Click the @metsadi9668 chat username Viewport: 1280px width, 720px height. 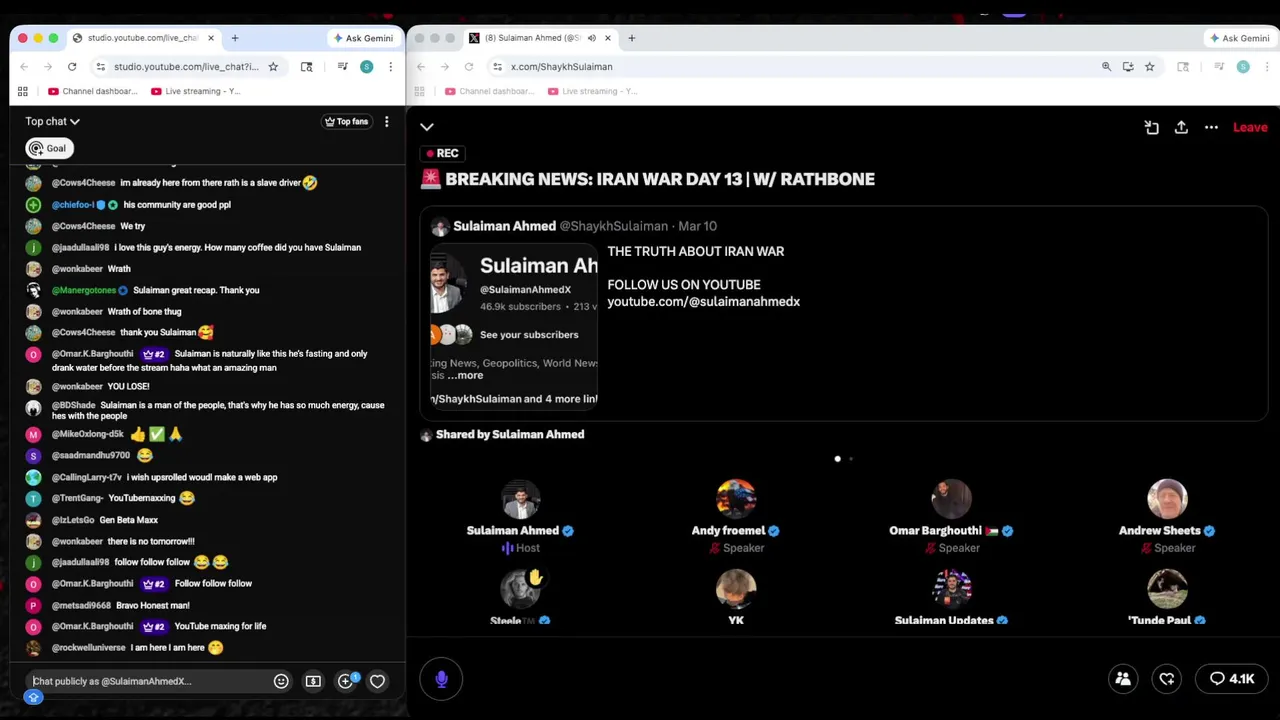(81, 606)
